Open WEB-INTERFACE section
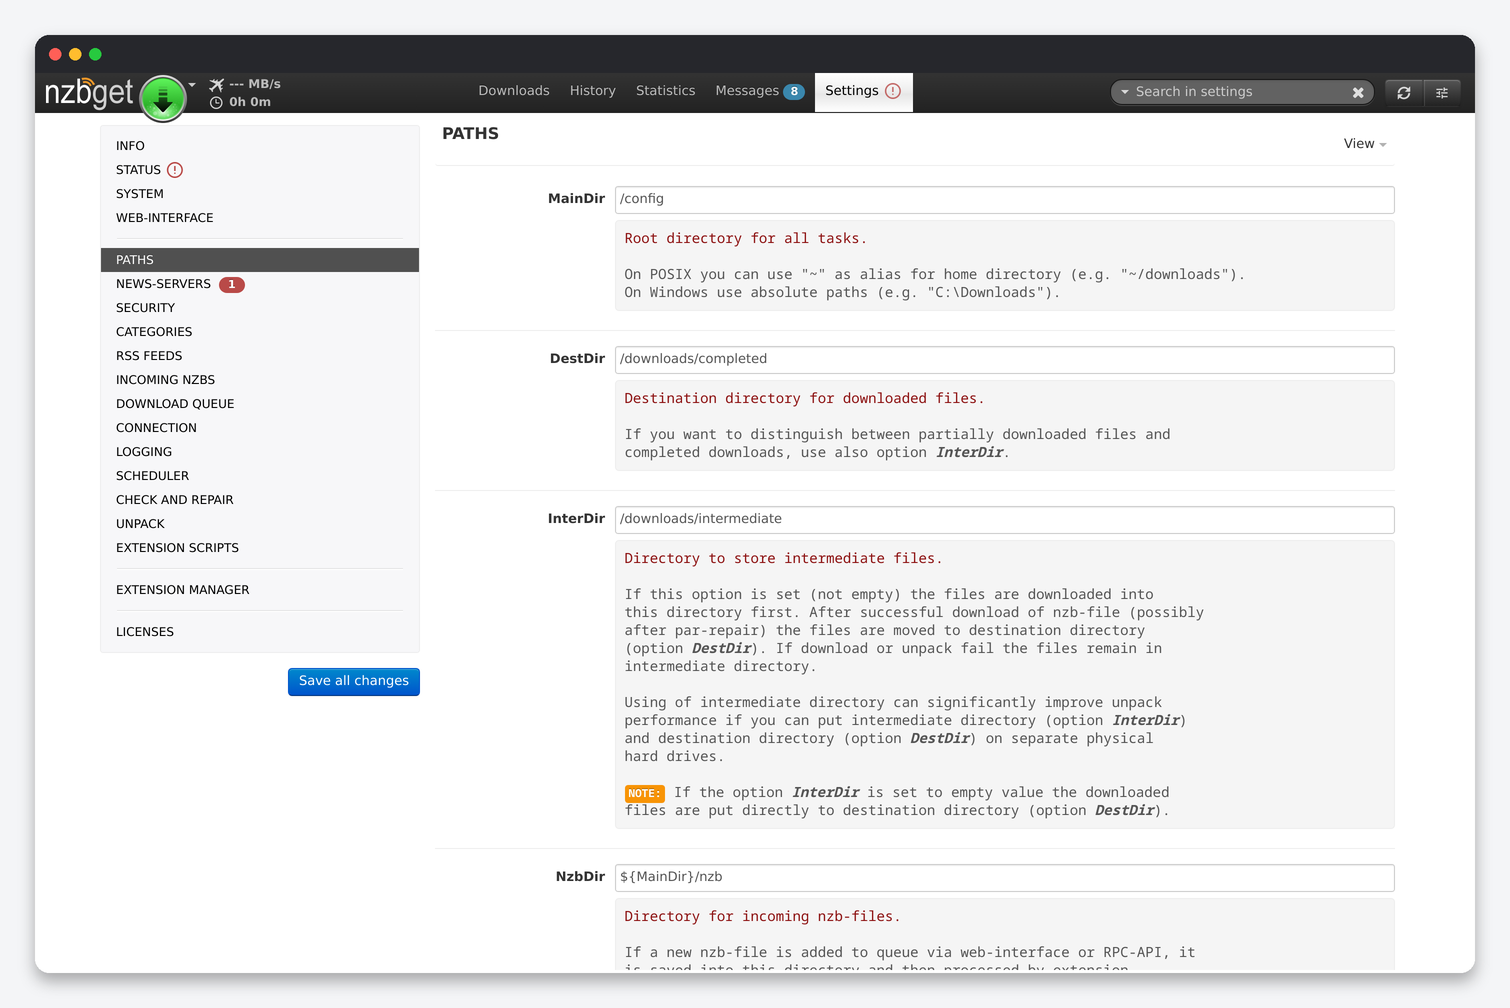Screen dimensions: 1510x1008 (260, 218)
